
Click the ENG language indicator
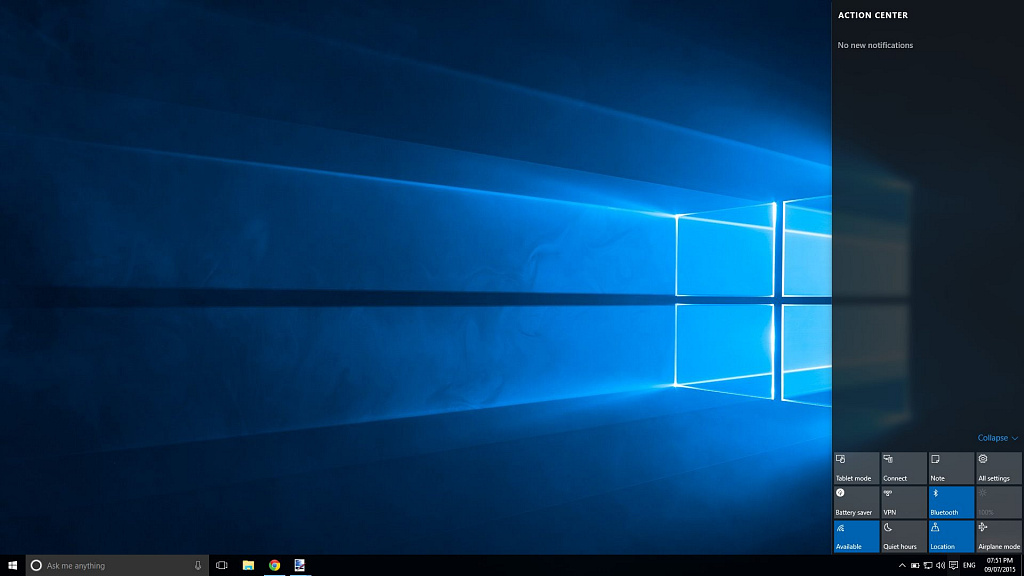[969, 566]
